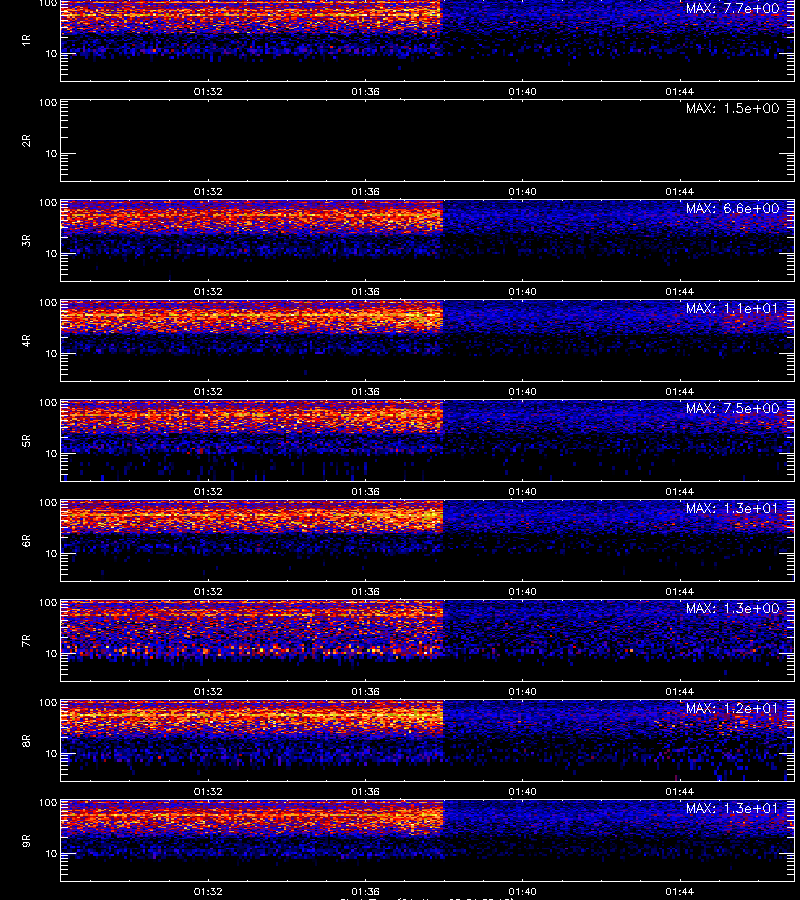Select the MAX: 1.1e+01 readout
This screenshot has height=900, width=800.
732,308
